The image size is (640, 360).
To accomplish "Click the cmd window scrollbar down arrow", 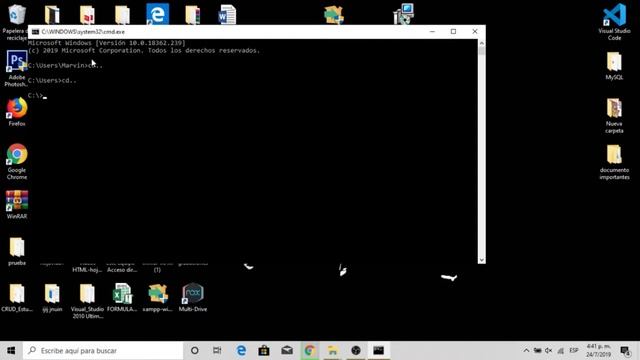I will pos(482,260).
